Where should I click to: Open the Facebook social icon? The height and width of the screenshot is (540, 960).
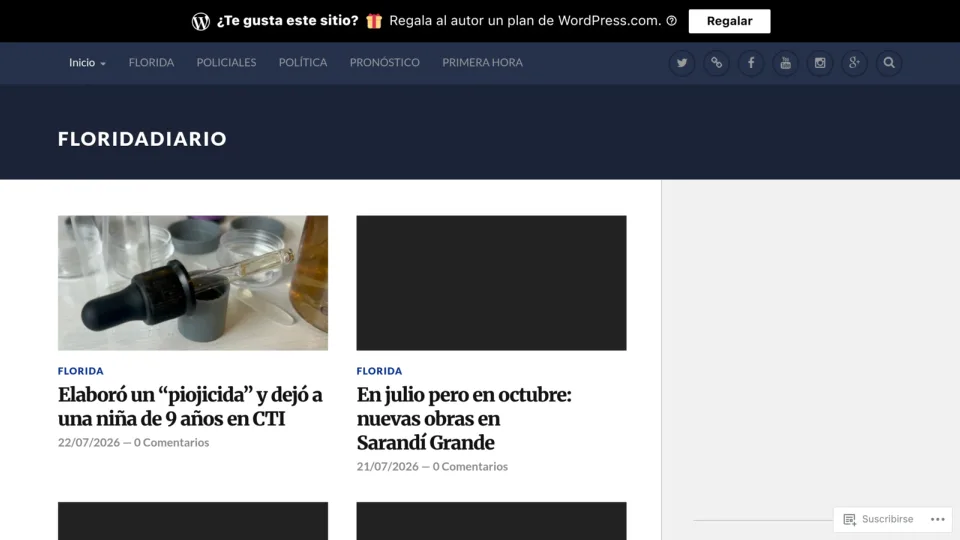[751, 63]
